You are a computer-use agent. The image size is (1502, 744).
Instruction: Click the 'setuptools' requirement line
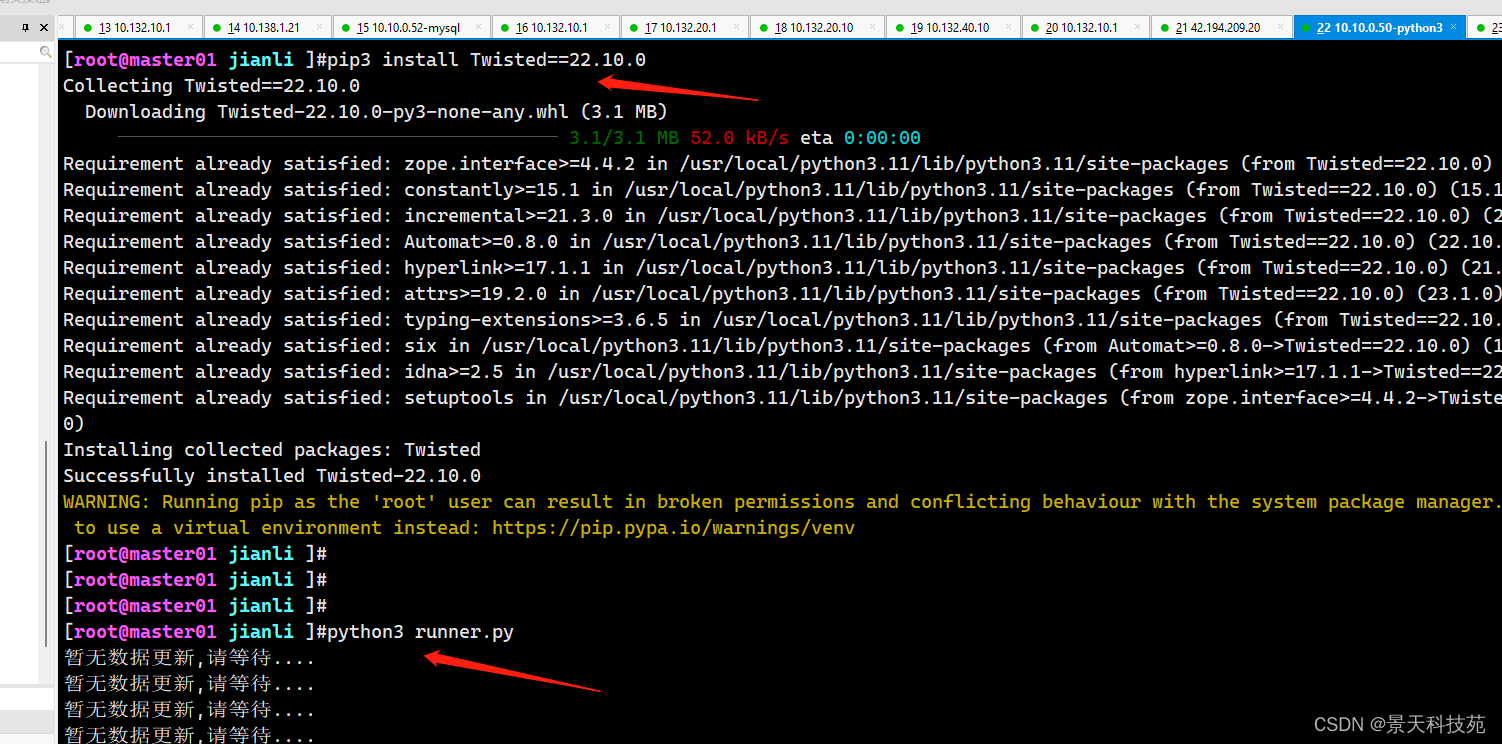coord(782,398)
